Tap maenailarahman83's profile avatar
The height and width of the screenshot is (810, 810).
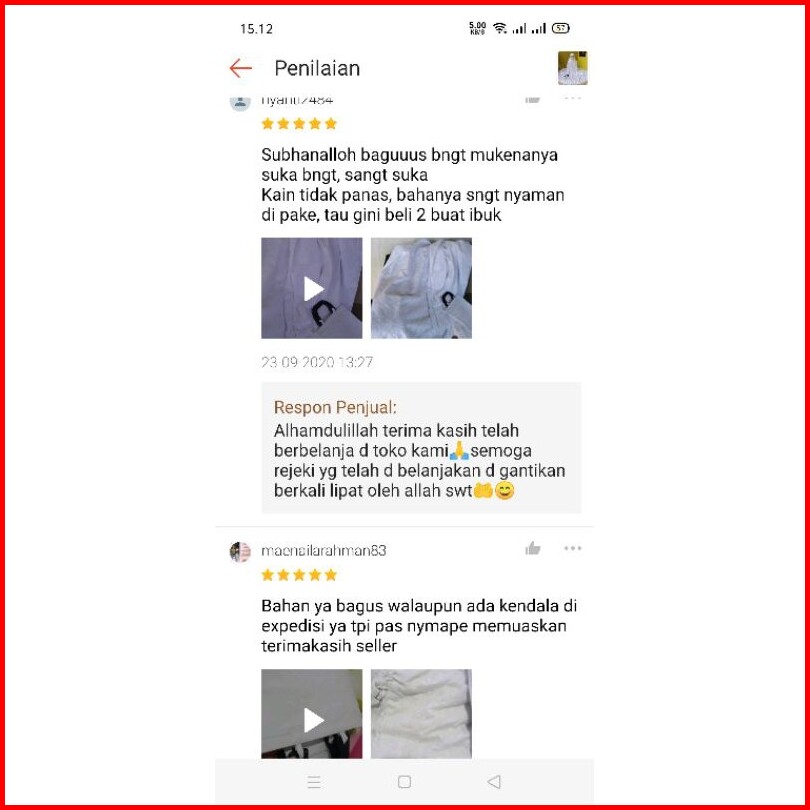[x=240, y=552]
